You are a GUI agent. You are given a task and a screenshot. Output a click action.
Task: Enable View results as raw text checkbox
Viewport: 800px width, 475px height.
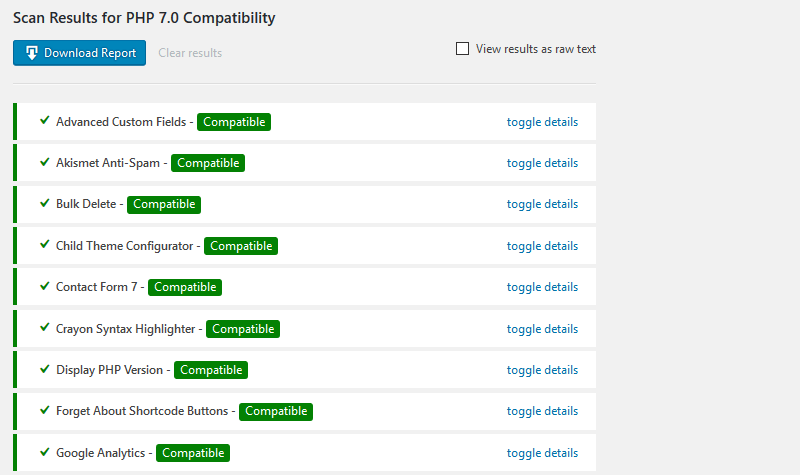point(462,48)
